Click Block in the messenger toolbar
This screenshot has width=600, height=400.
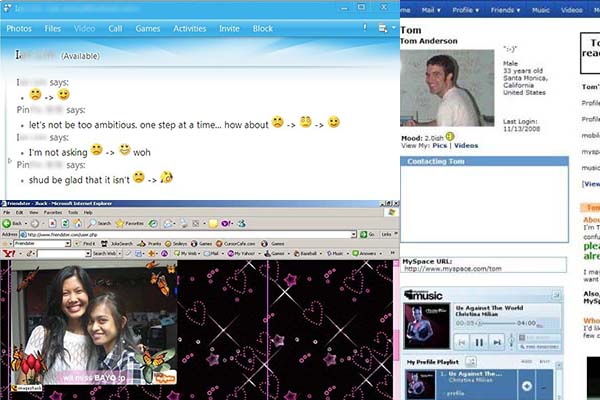pyautogui.click(x=262, y=29)
